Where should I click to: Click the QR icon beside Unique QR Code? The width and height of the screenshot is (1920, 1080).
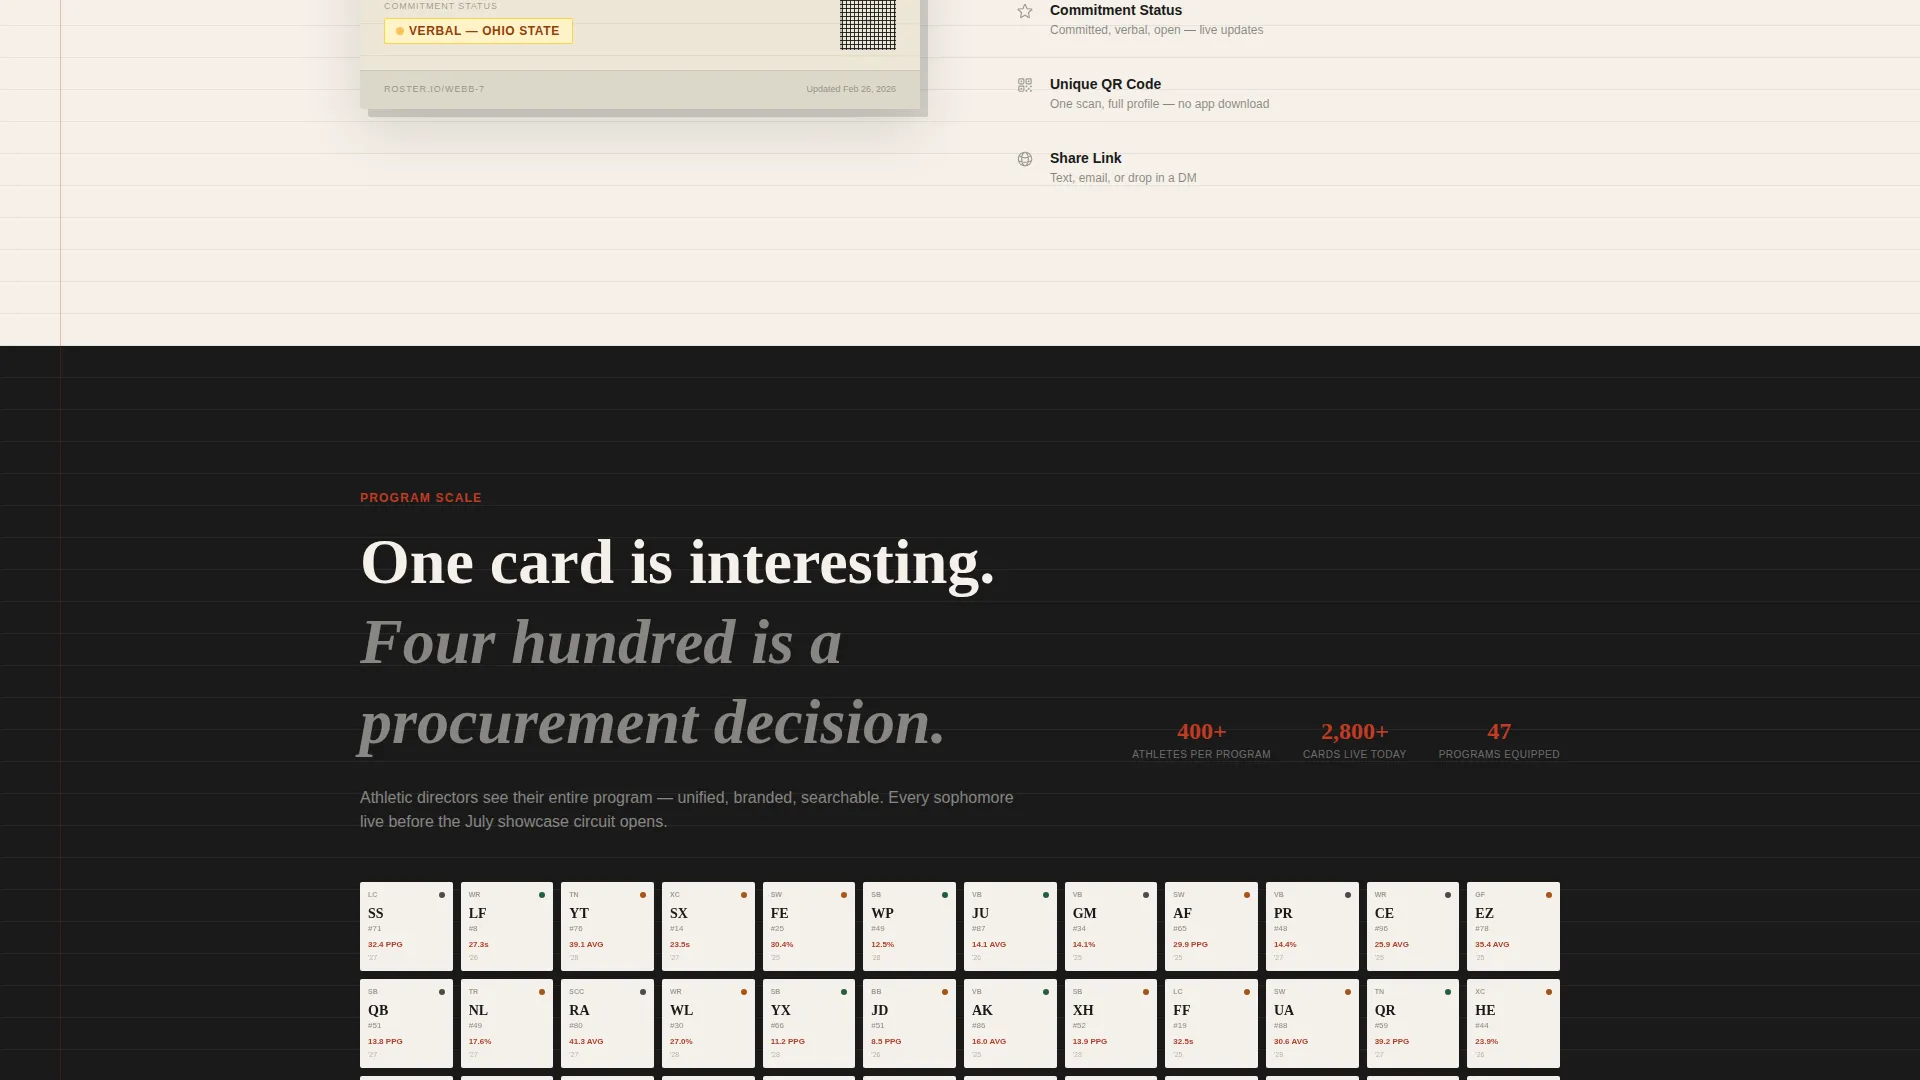pos(1025,85)
